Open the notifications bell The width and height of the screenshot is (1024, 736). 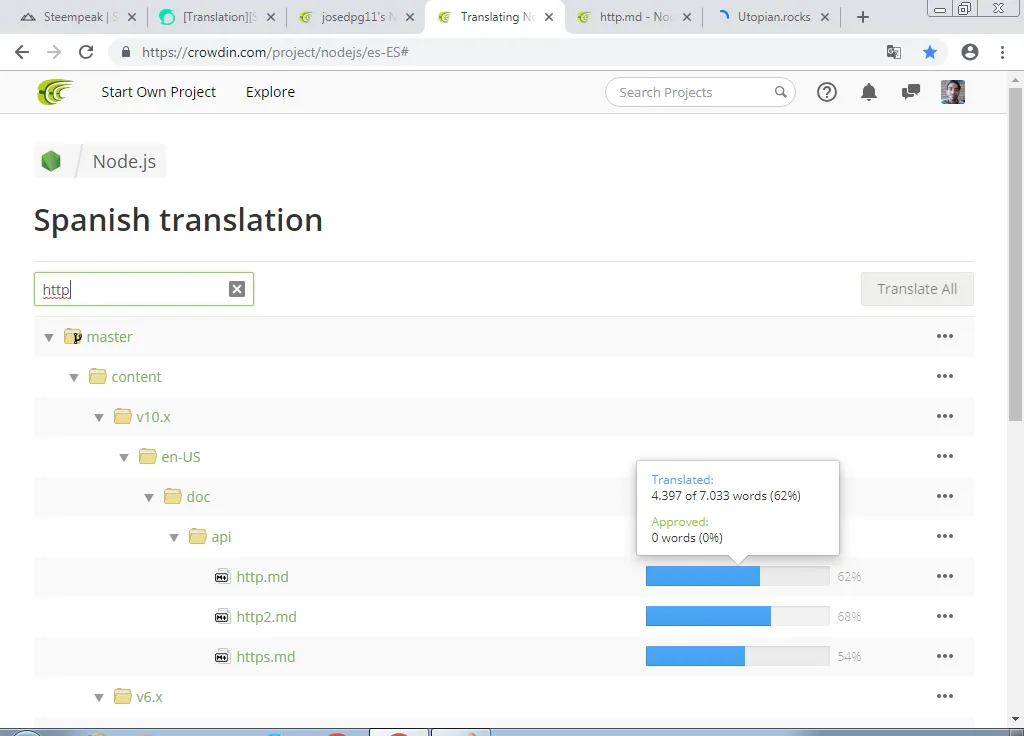869,92
